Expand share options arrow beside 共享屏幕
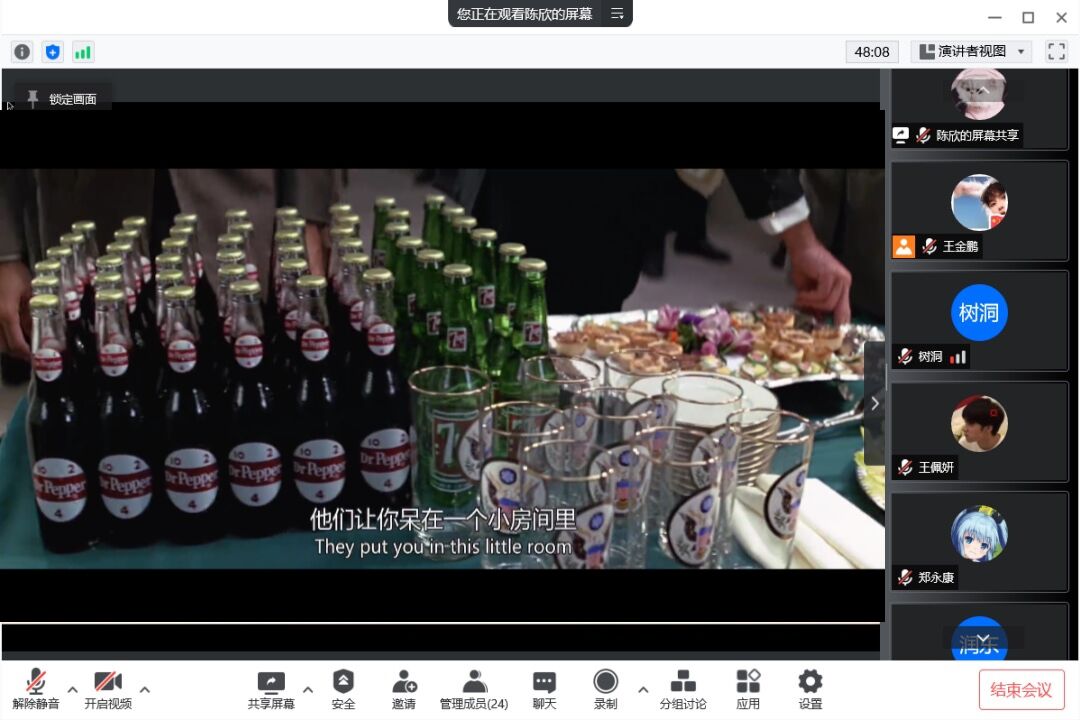The image size is (1080, 720). click(308, 689)
